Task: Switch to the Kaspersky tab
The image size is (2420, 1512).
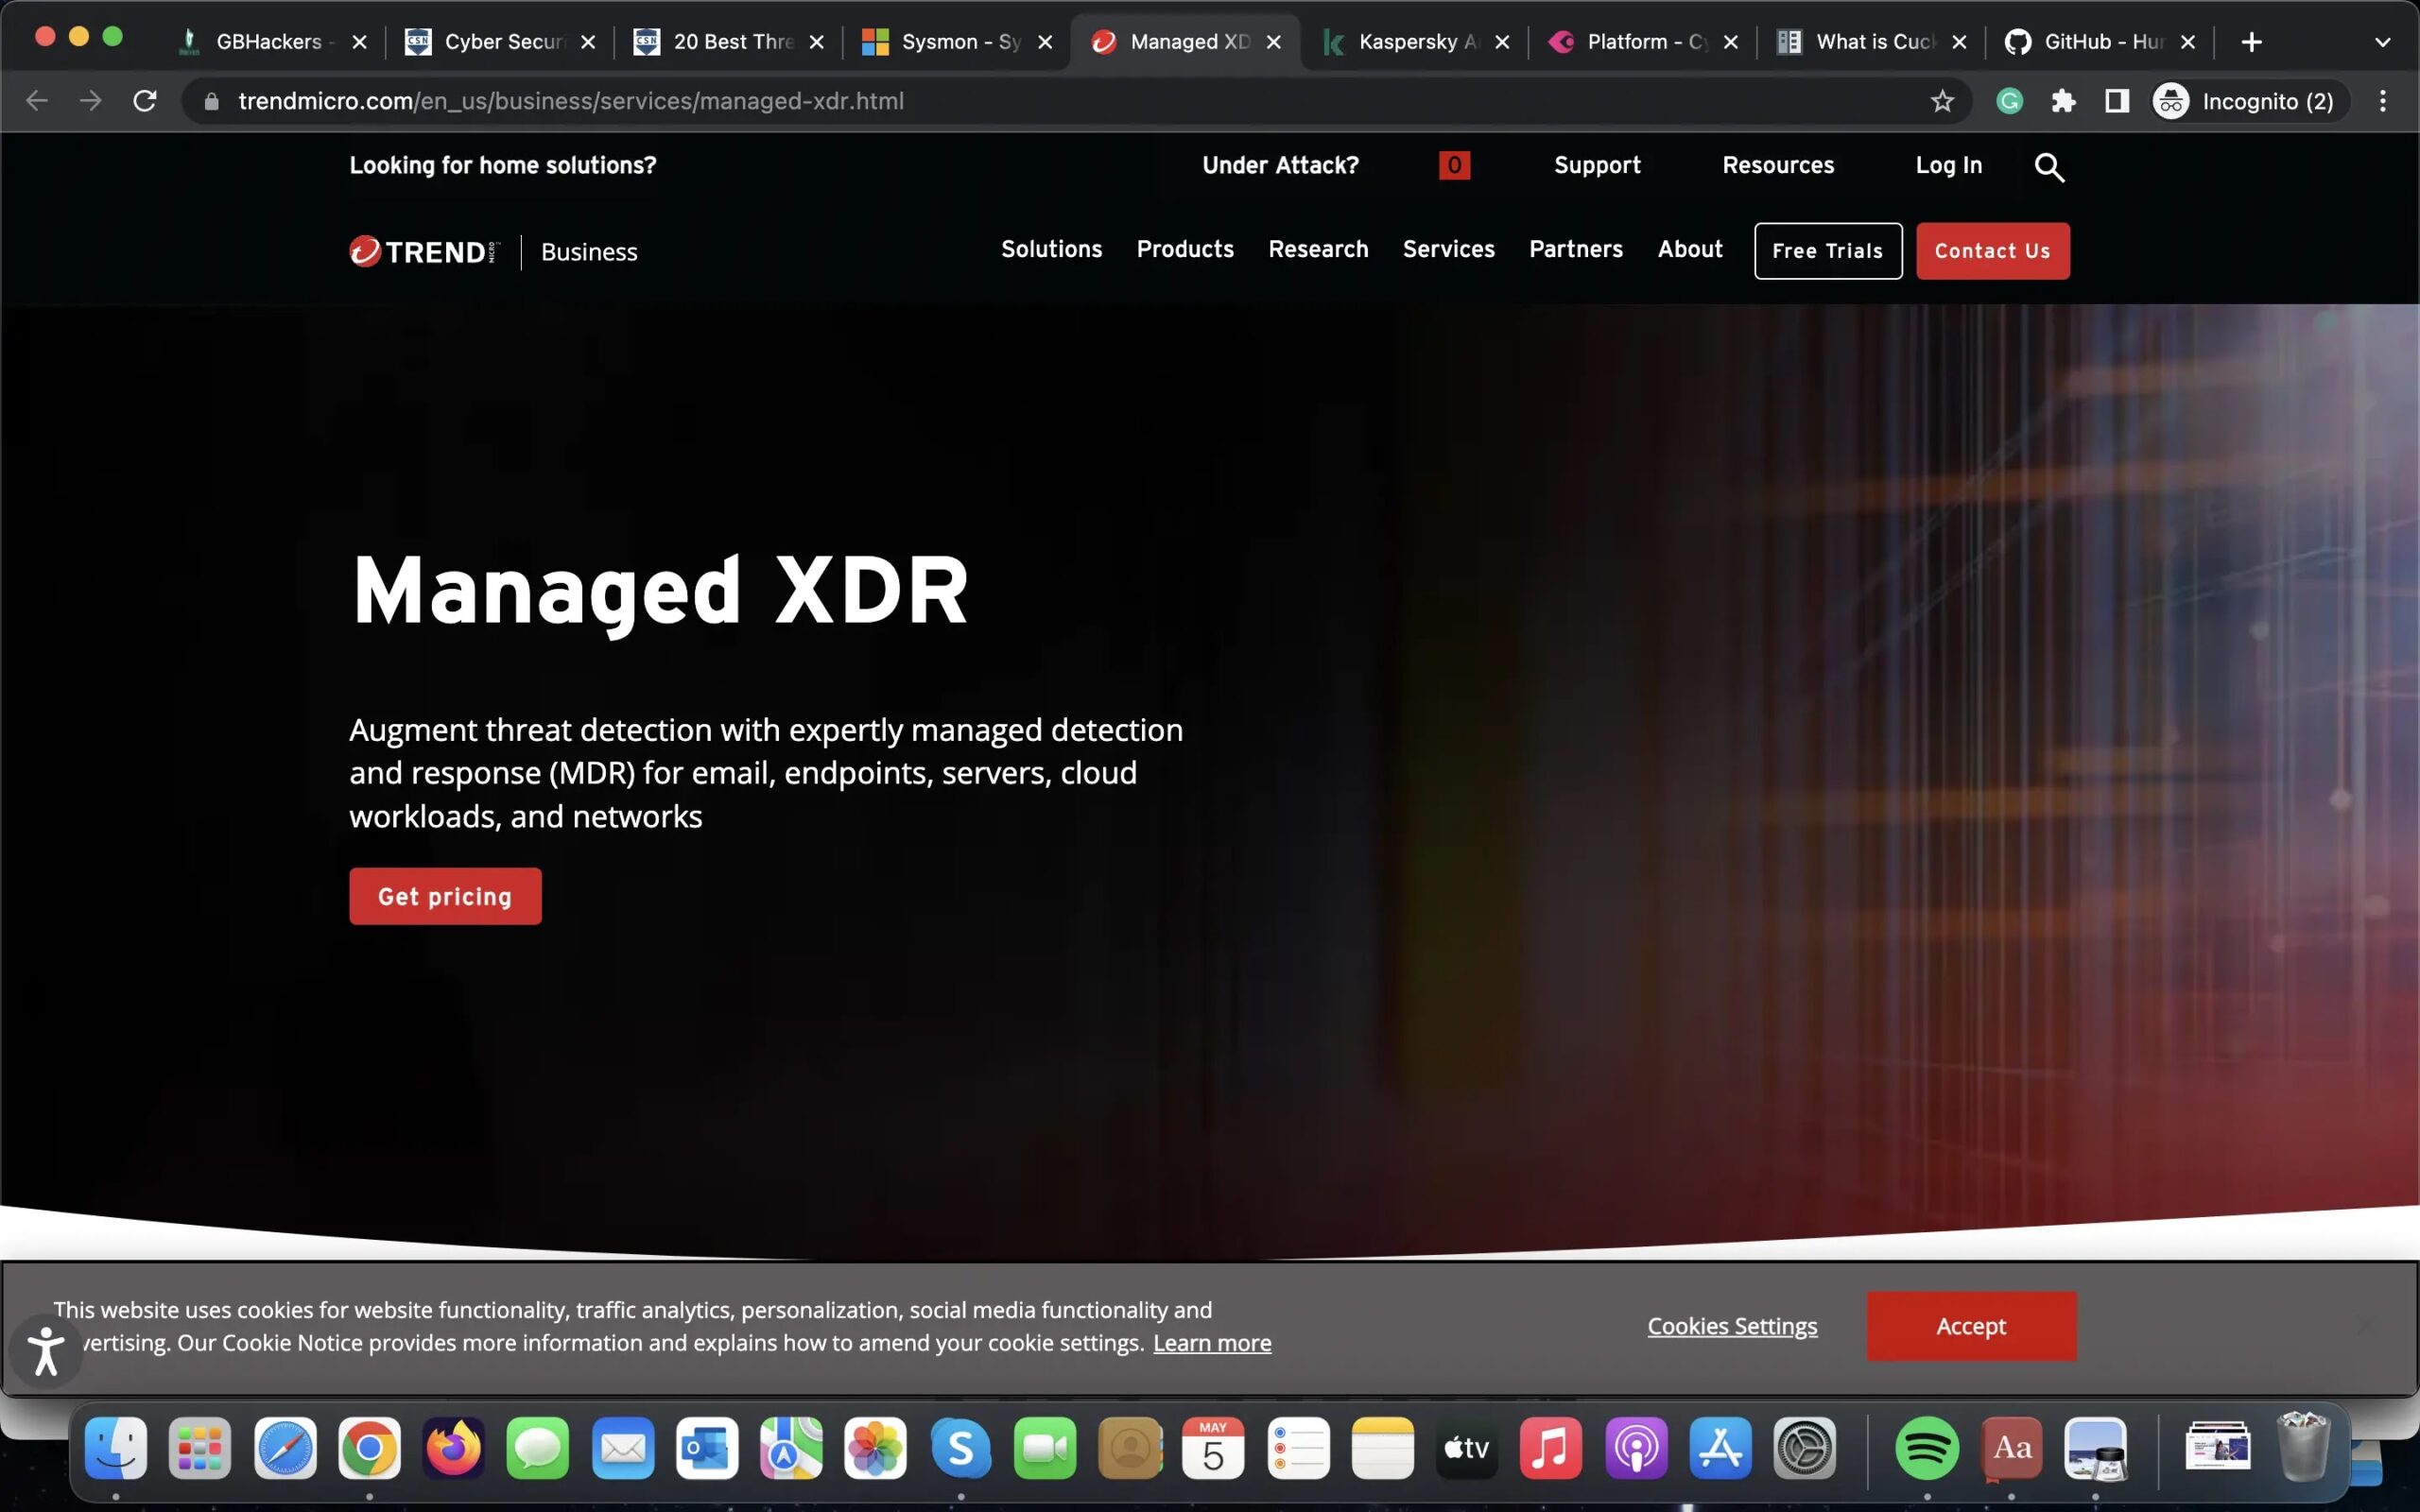Action: (x=1414, y=42)
